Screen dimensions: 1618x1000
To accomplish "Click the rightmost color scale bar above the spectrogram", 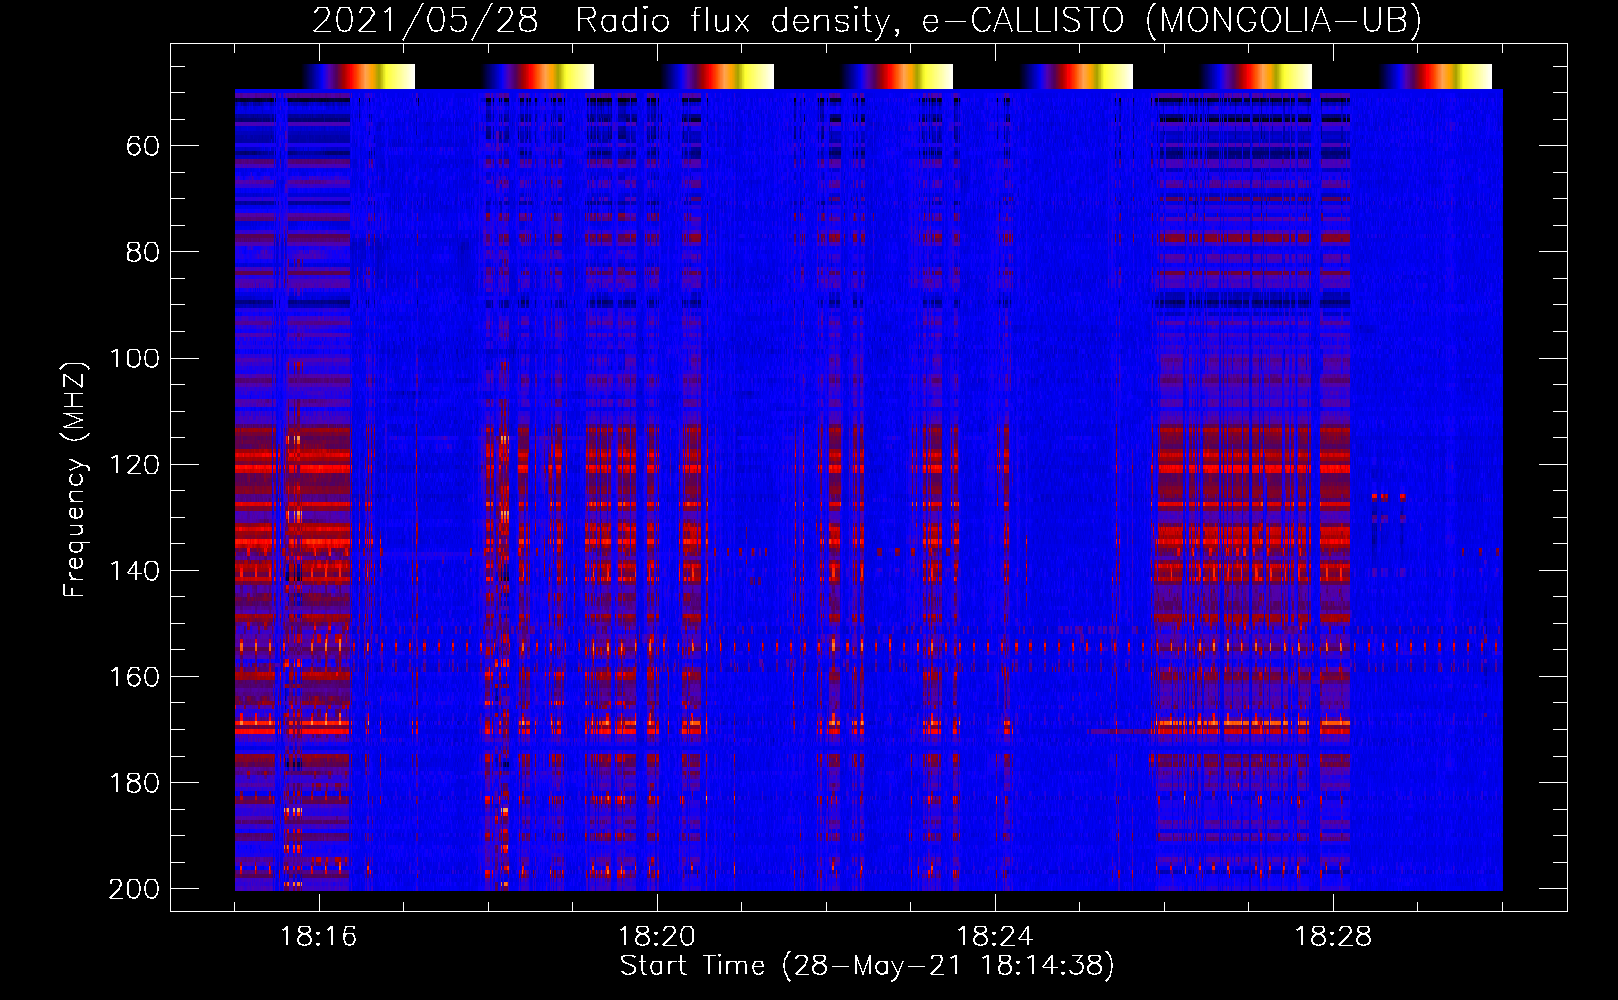I will pyautogui.click(x=1436, y=76).
